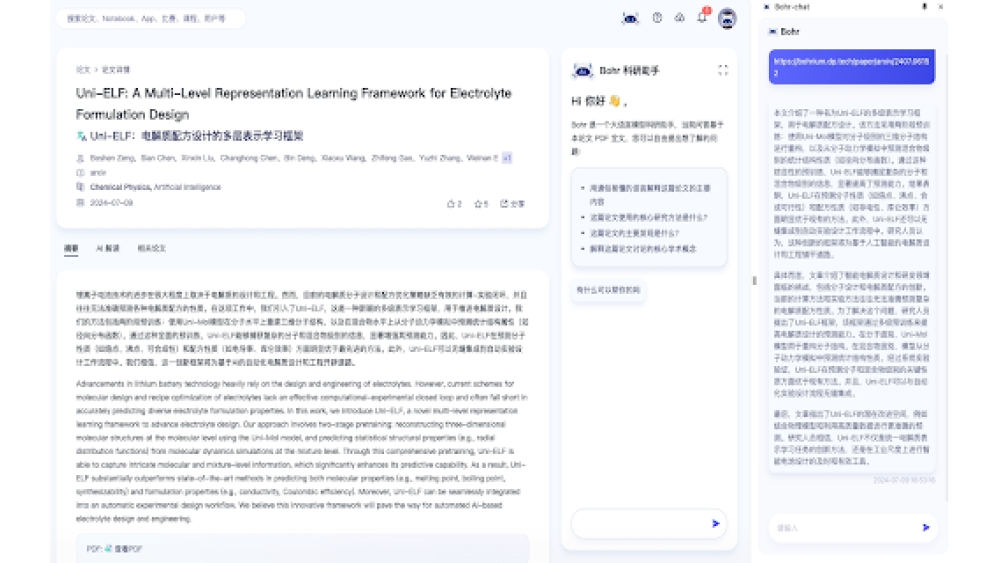1000x563 pixels.
Task: Close the Bohr-chat side panel
Action: (x=941, y=6)
